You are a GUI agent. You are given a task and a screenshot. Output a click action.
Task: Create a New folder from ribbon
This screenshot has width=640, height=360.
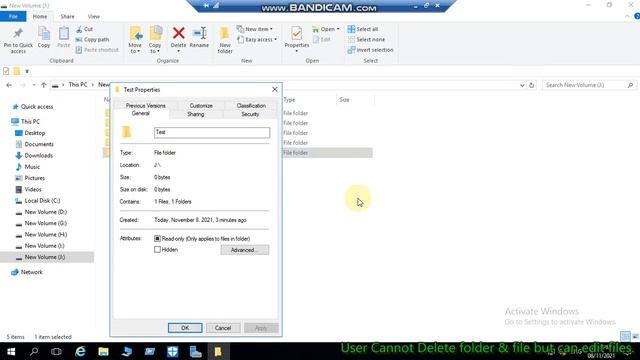[x=225, y=40]
